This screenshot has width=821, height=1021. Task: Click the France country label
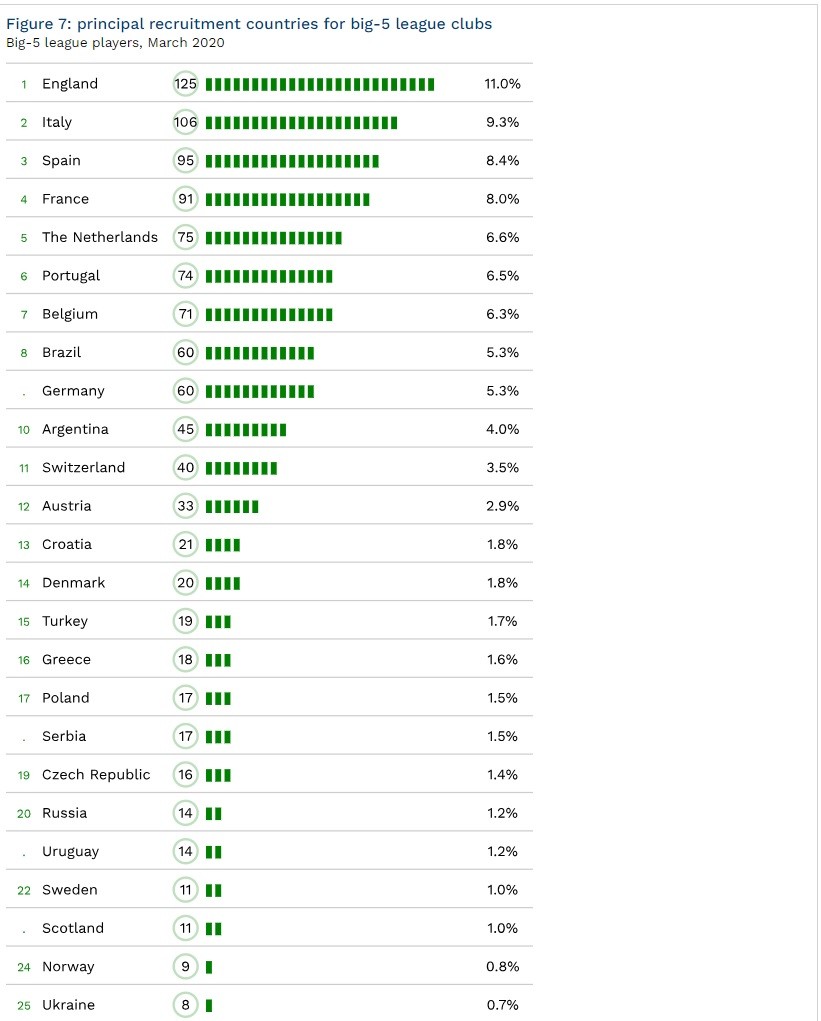[65, 199]
